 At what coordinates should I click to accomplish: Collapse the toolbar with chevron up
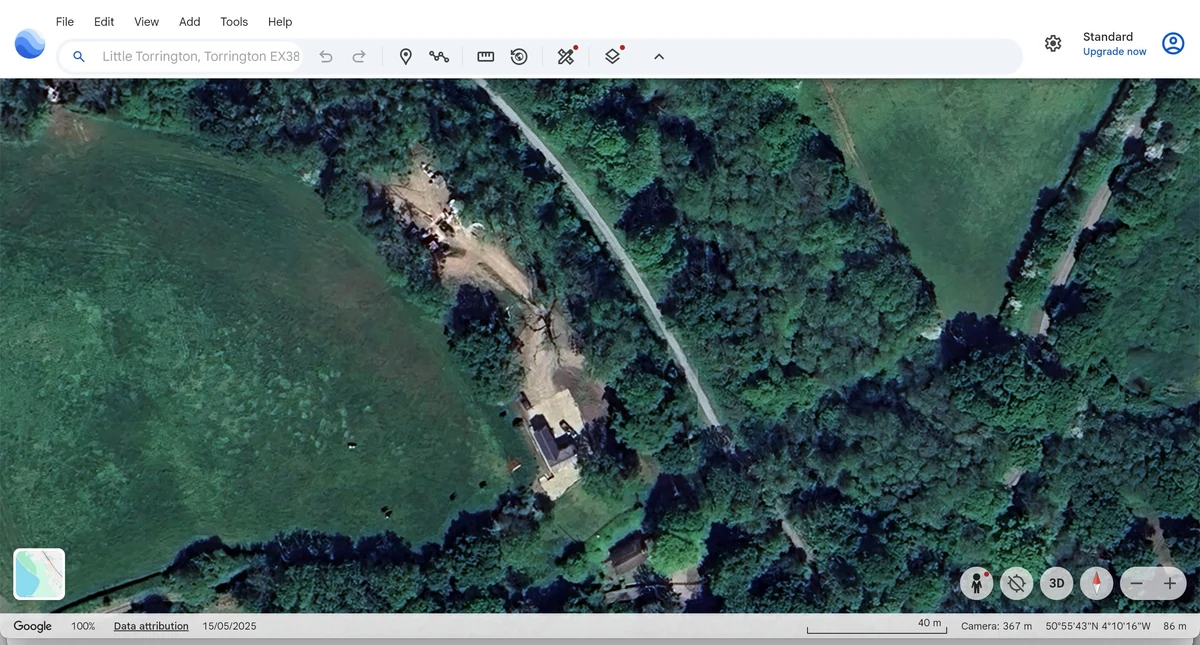point(659,57)
